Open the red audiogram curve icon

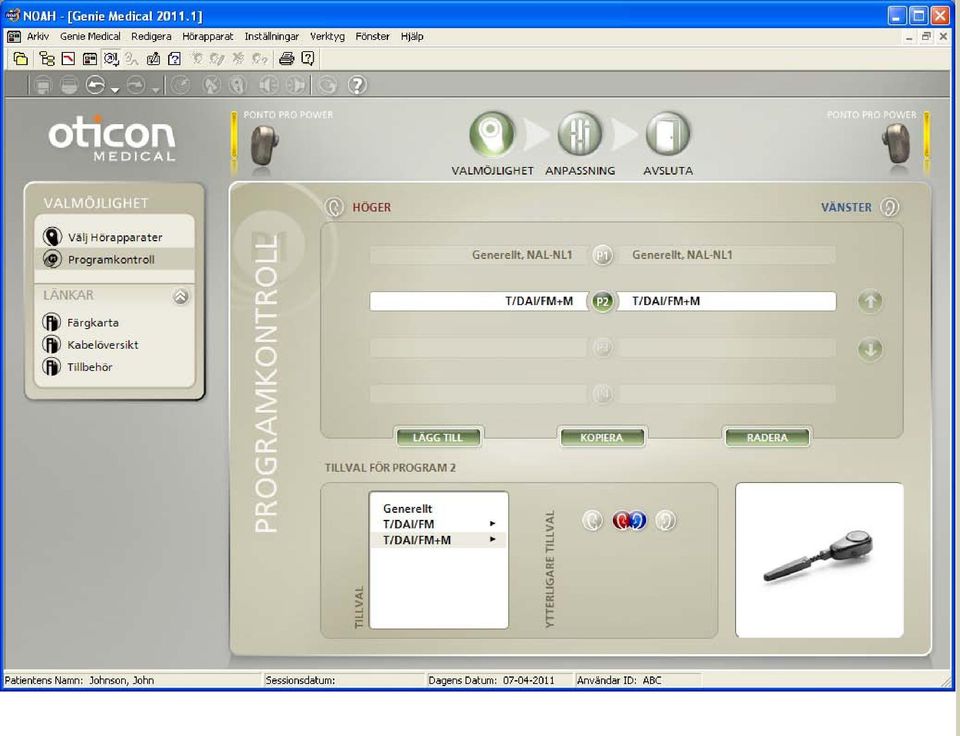(69, 59)
